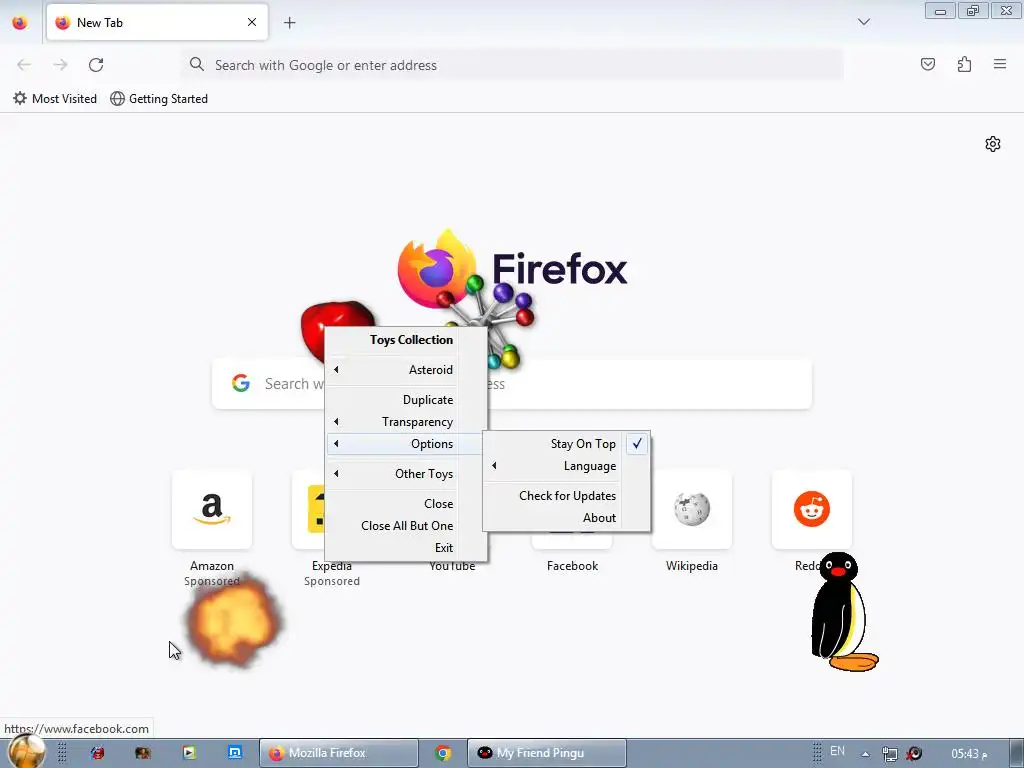This screenshot has height=768, width=1024.
Task: Choose Exit from Toys Collection menu
Action: [x=406, y=548]
